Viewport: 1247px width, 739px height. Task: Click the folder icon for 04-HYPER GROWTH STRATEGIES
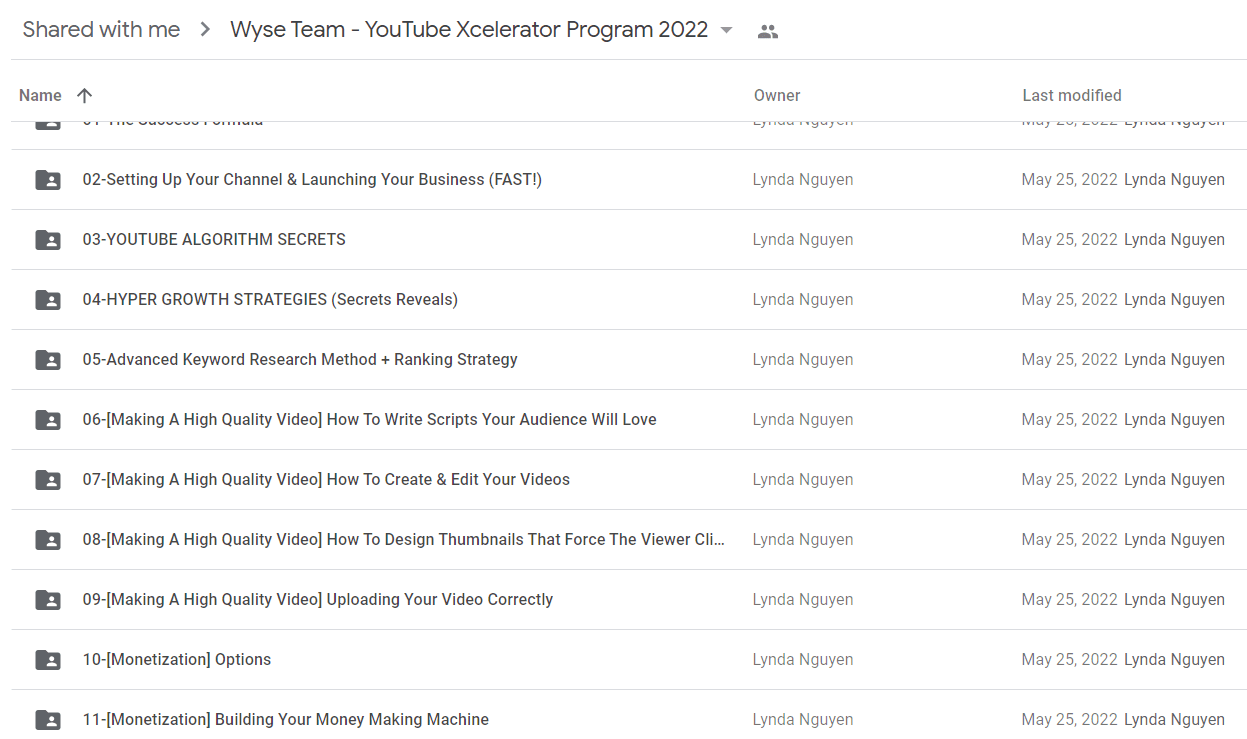click(47, 300)
